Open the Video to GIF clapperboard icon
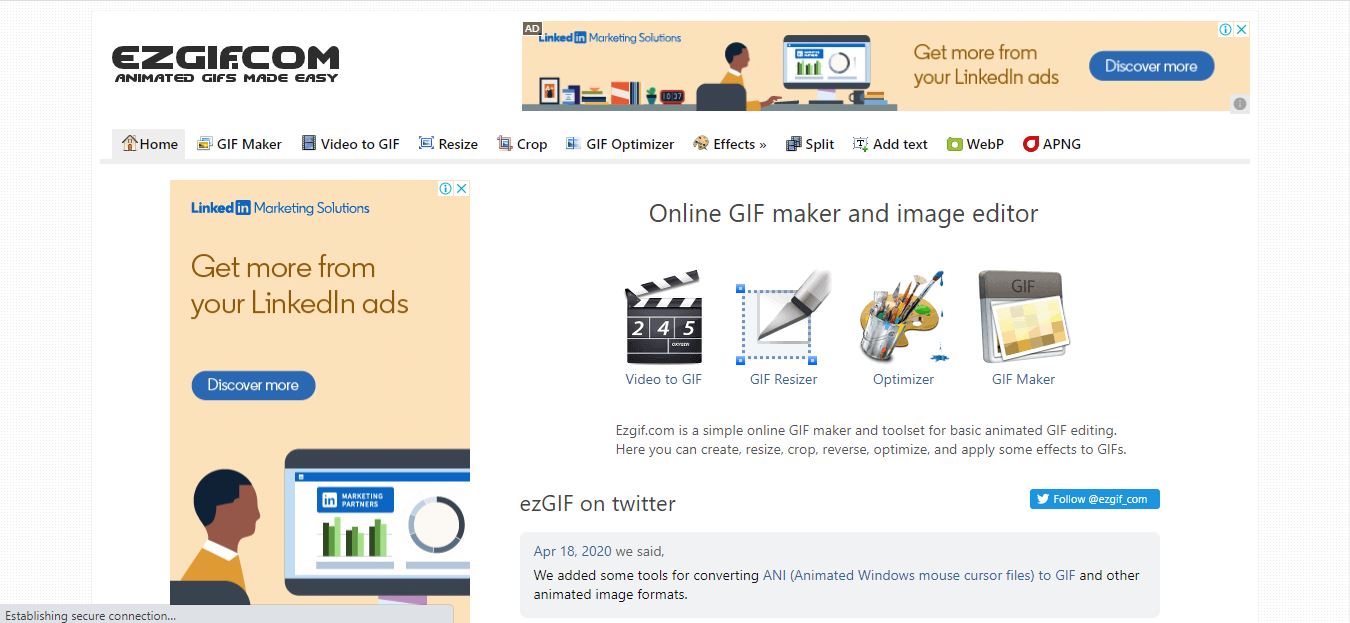The width and height of the screenshot is (1350, 623). (x=664, y=317)
